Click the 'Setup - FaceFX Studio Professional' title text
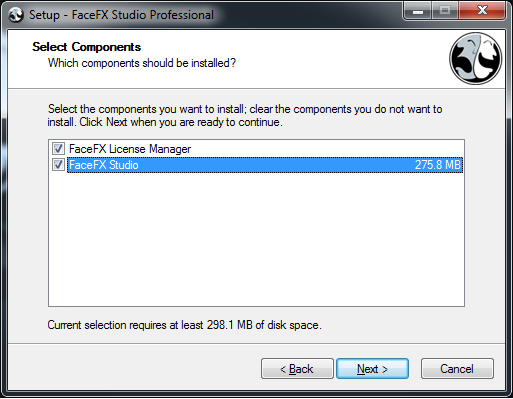 point(121,15)
